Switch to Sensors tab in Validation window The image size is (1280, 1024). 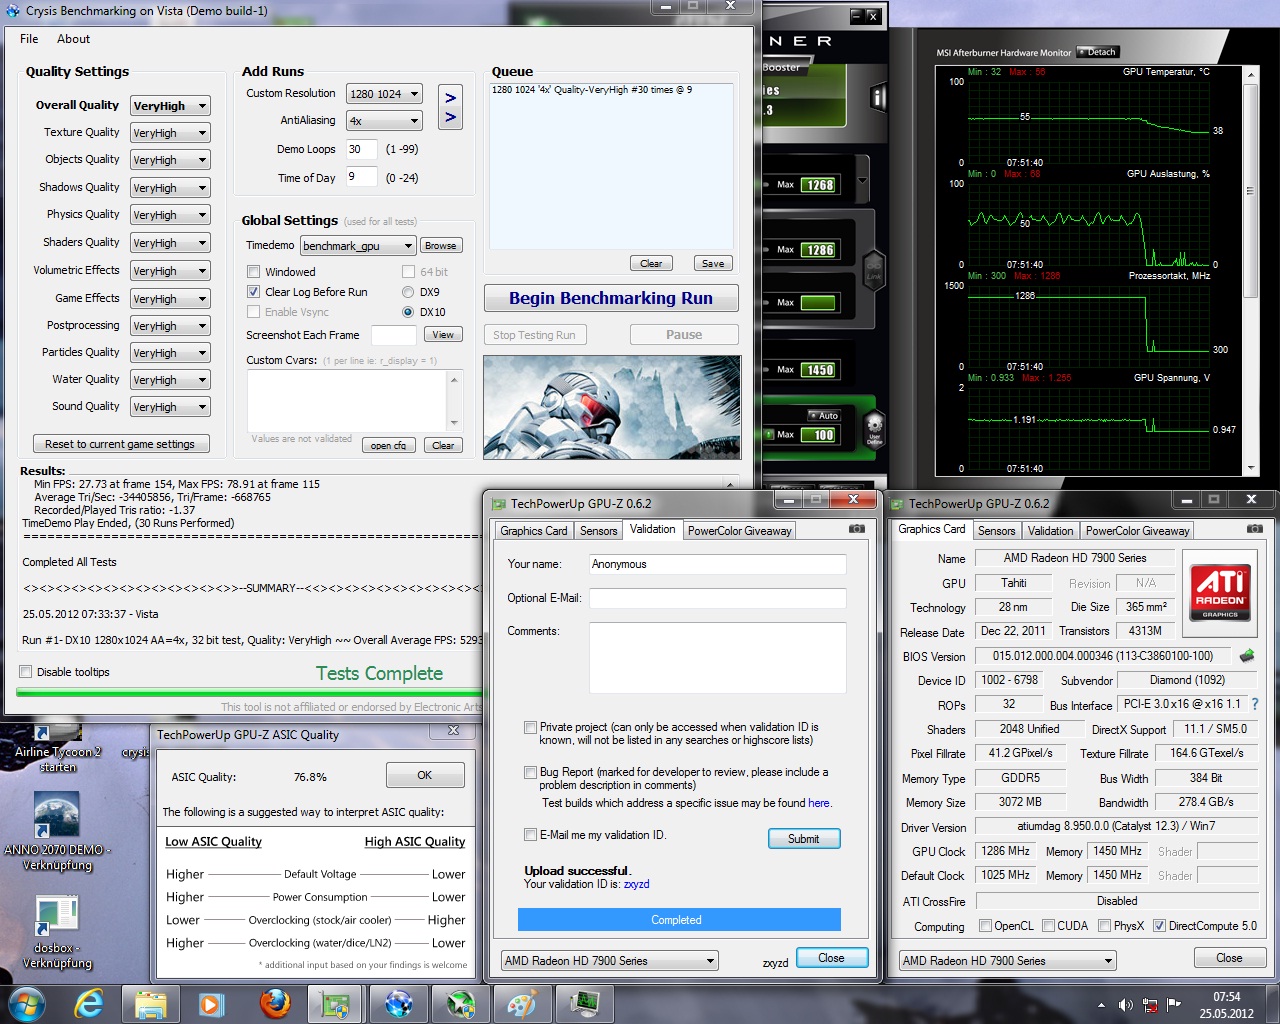click(x=598, y=531)
